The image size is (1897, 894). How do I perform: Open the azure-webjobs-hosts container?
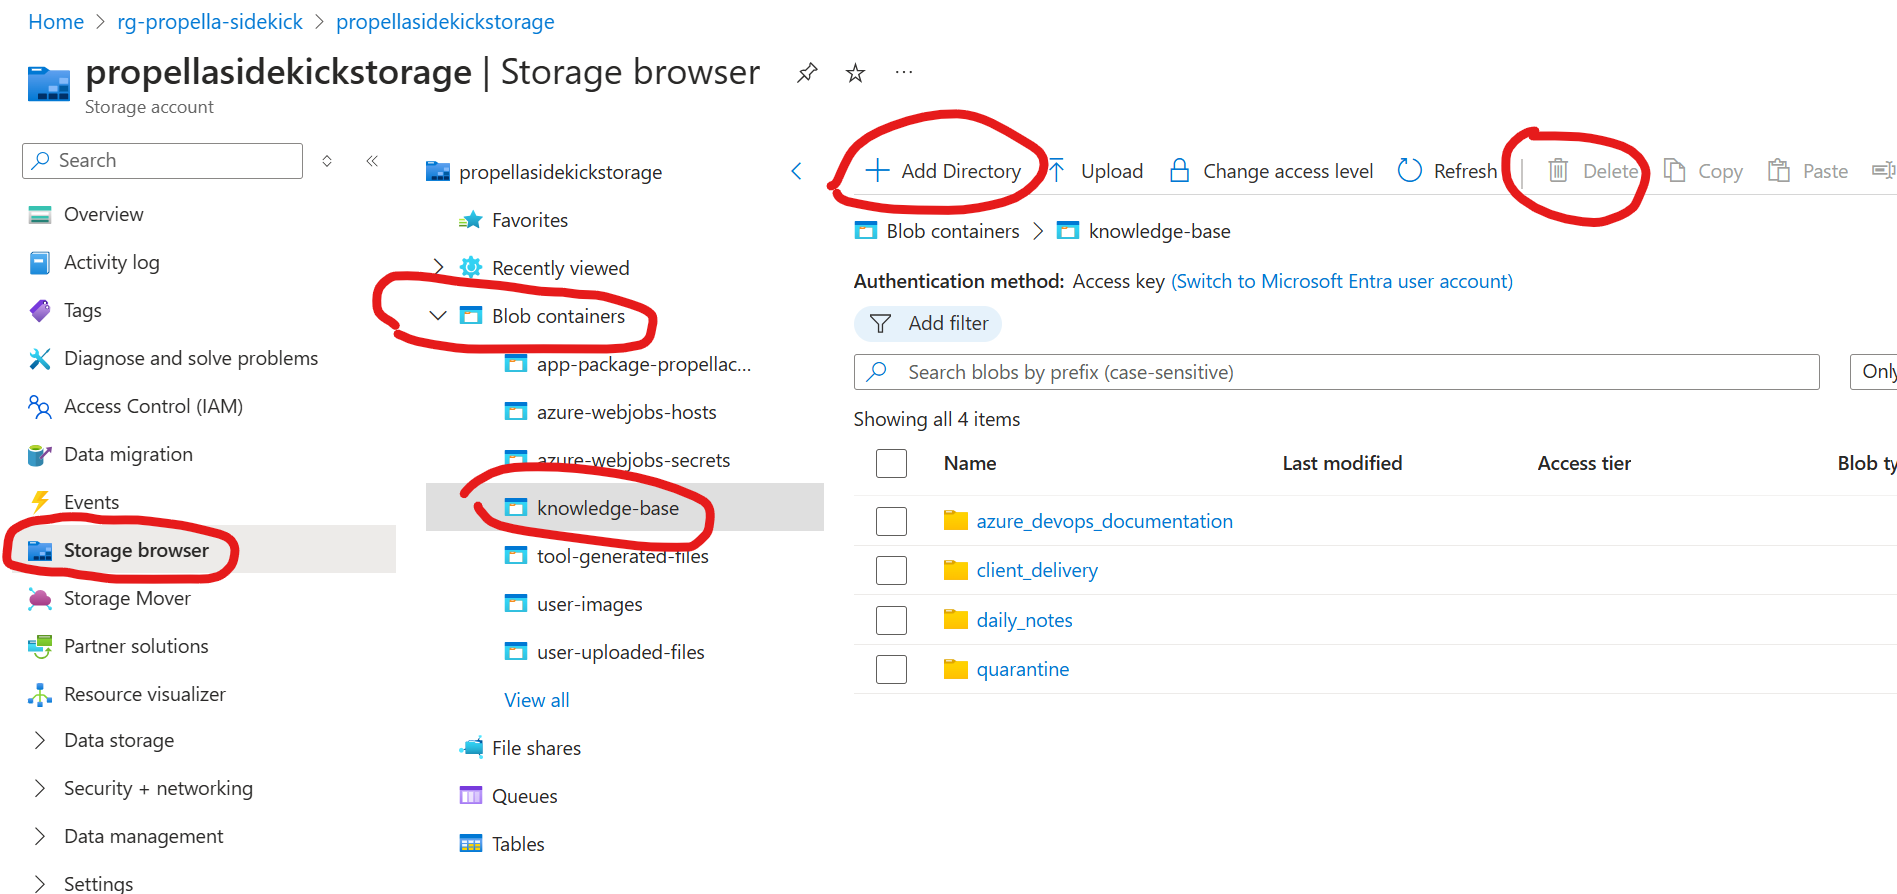tap(626, 412)
